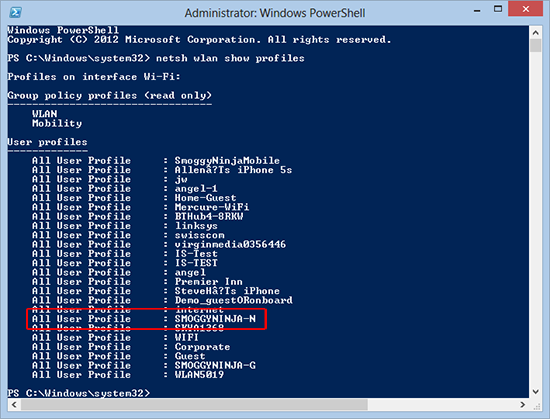Click the vertical scrollbar thumb

[535, 46]
